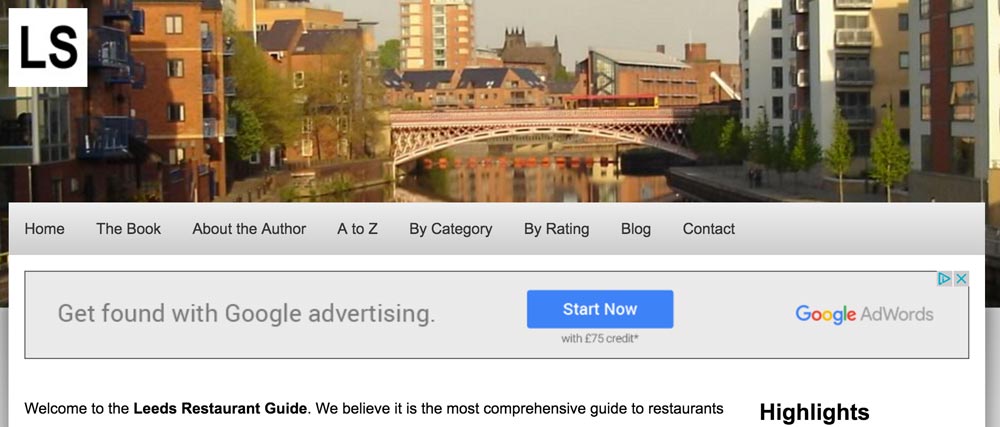Open the Home menu item
Image resolution: width=1000 pixels, height=427 pixels.
pos(45,229)
